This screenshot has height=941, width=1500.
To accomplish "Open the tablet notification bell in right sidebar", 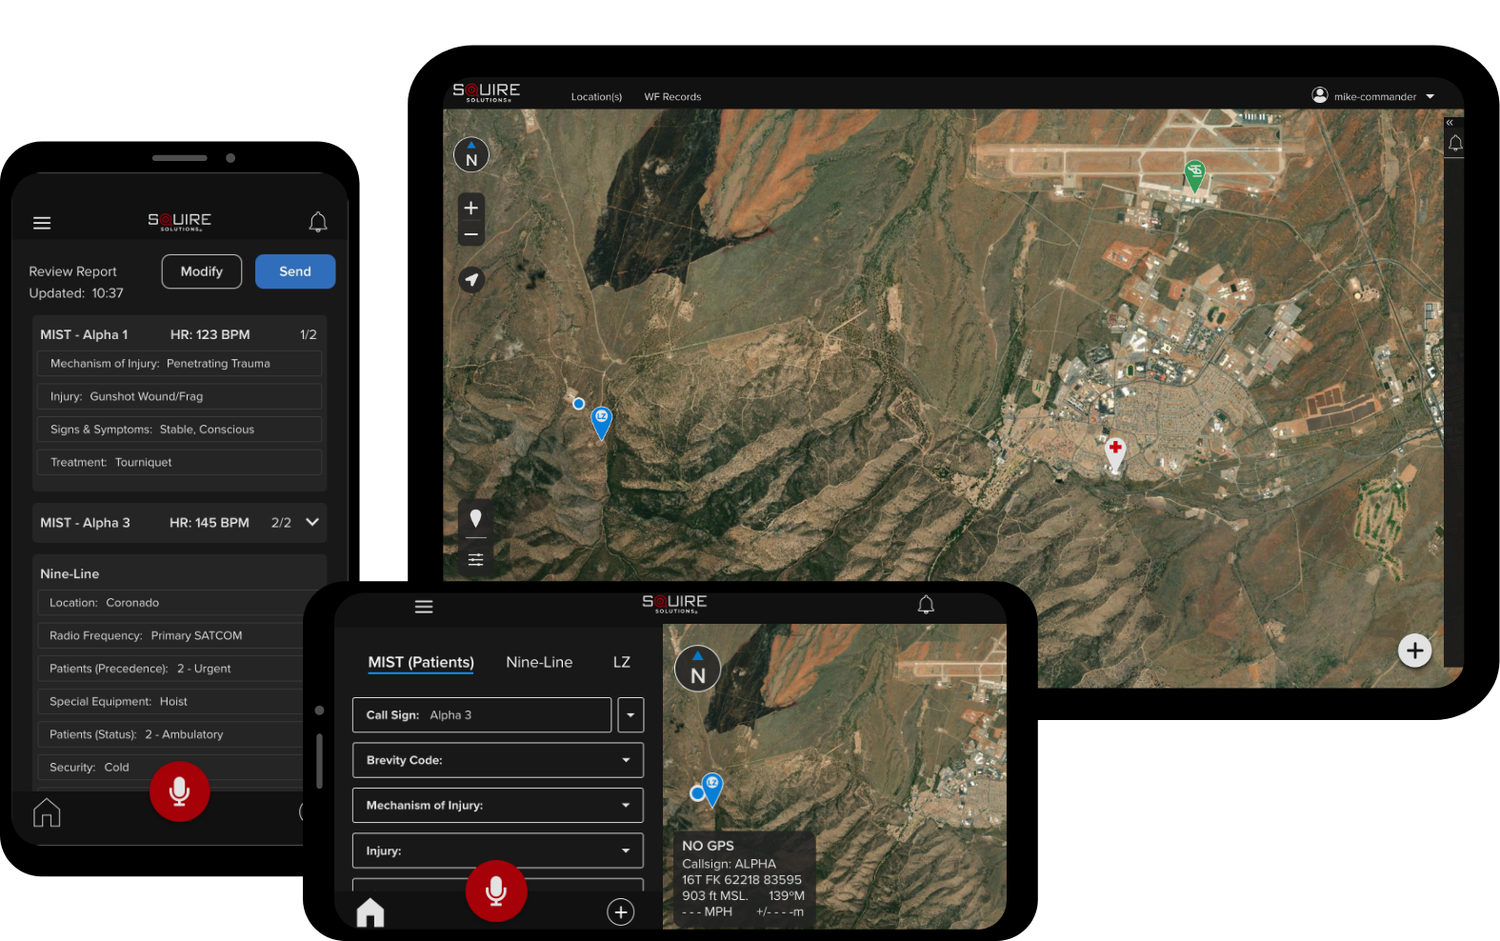I will tap(1455, 143).
